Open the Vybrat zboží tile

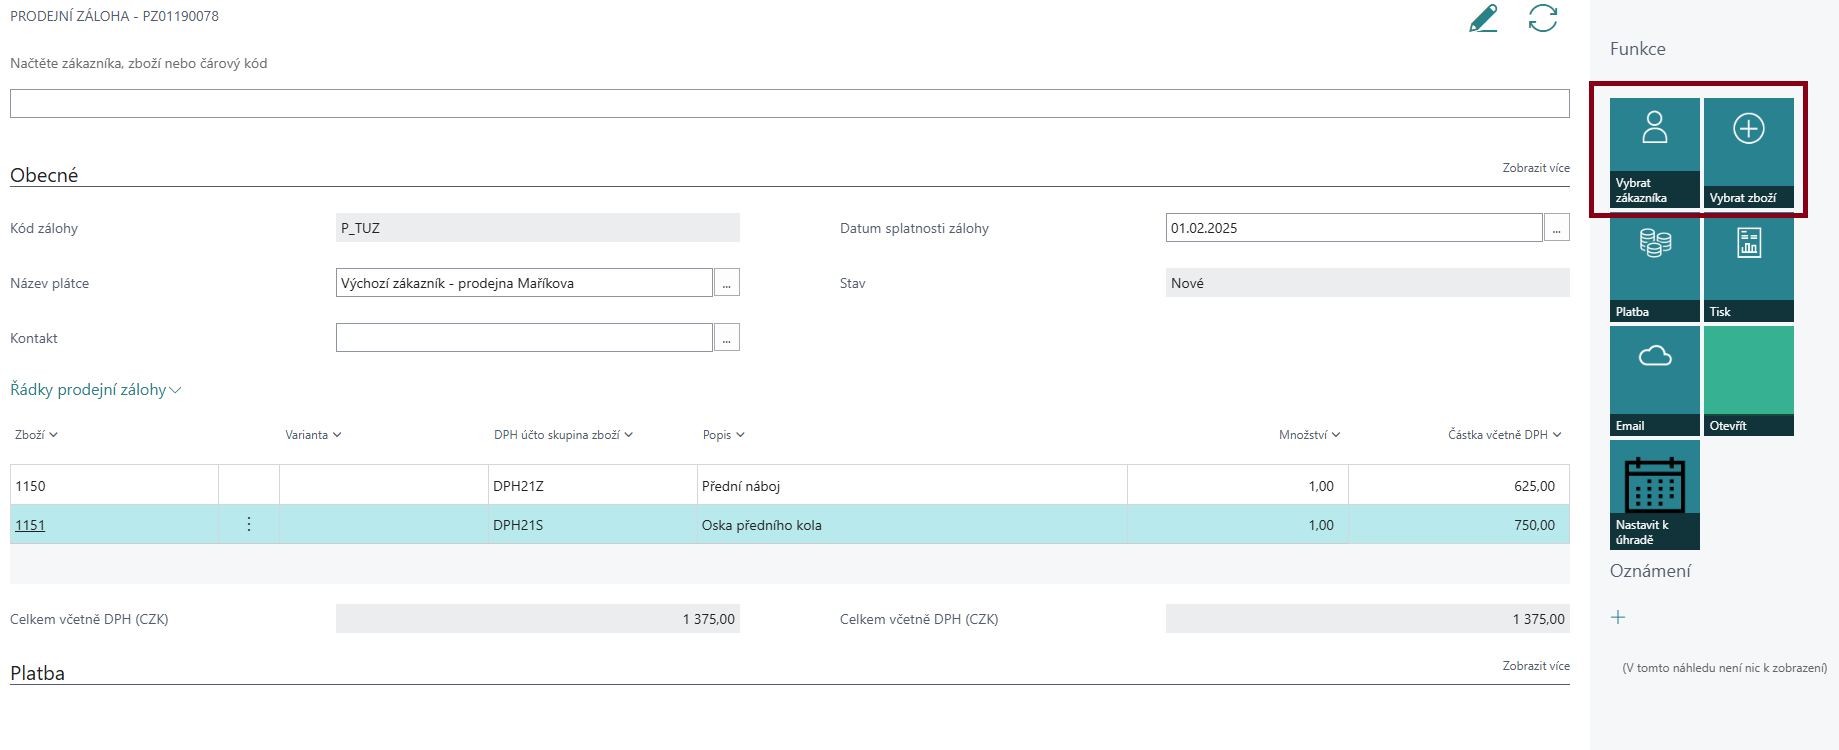click(x=1748, y=153)
